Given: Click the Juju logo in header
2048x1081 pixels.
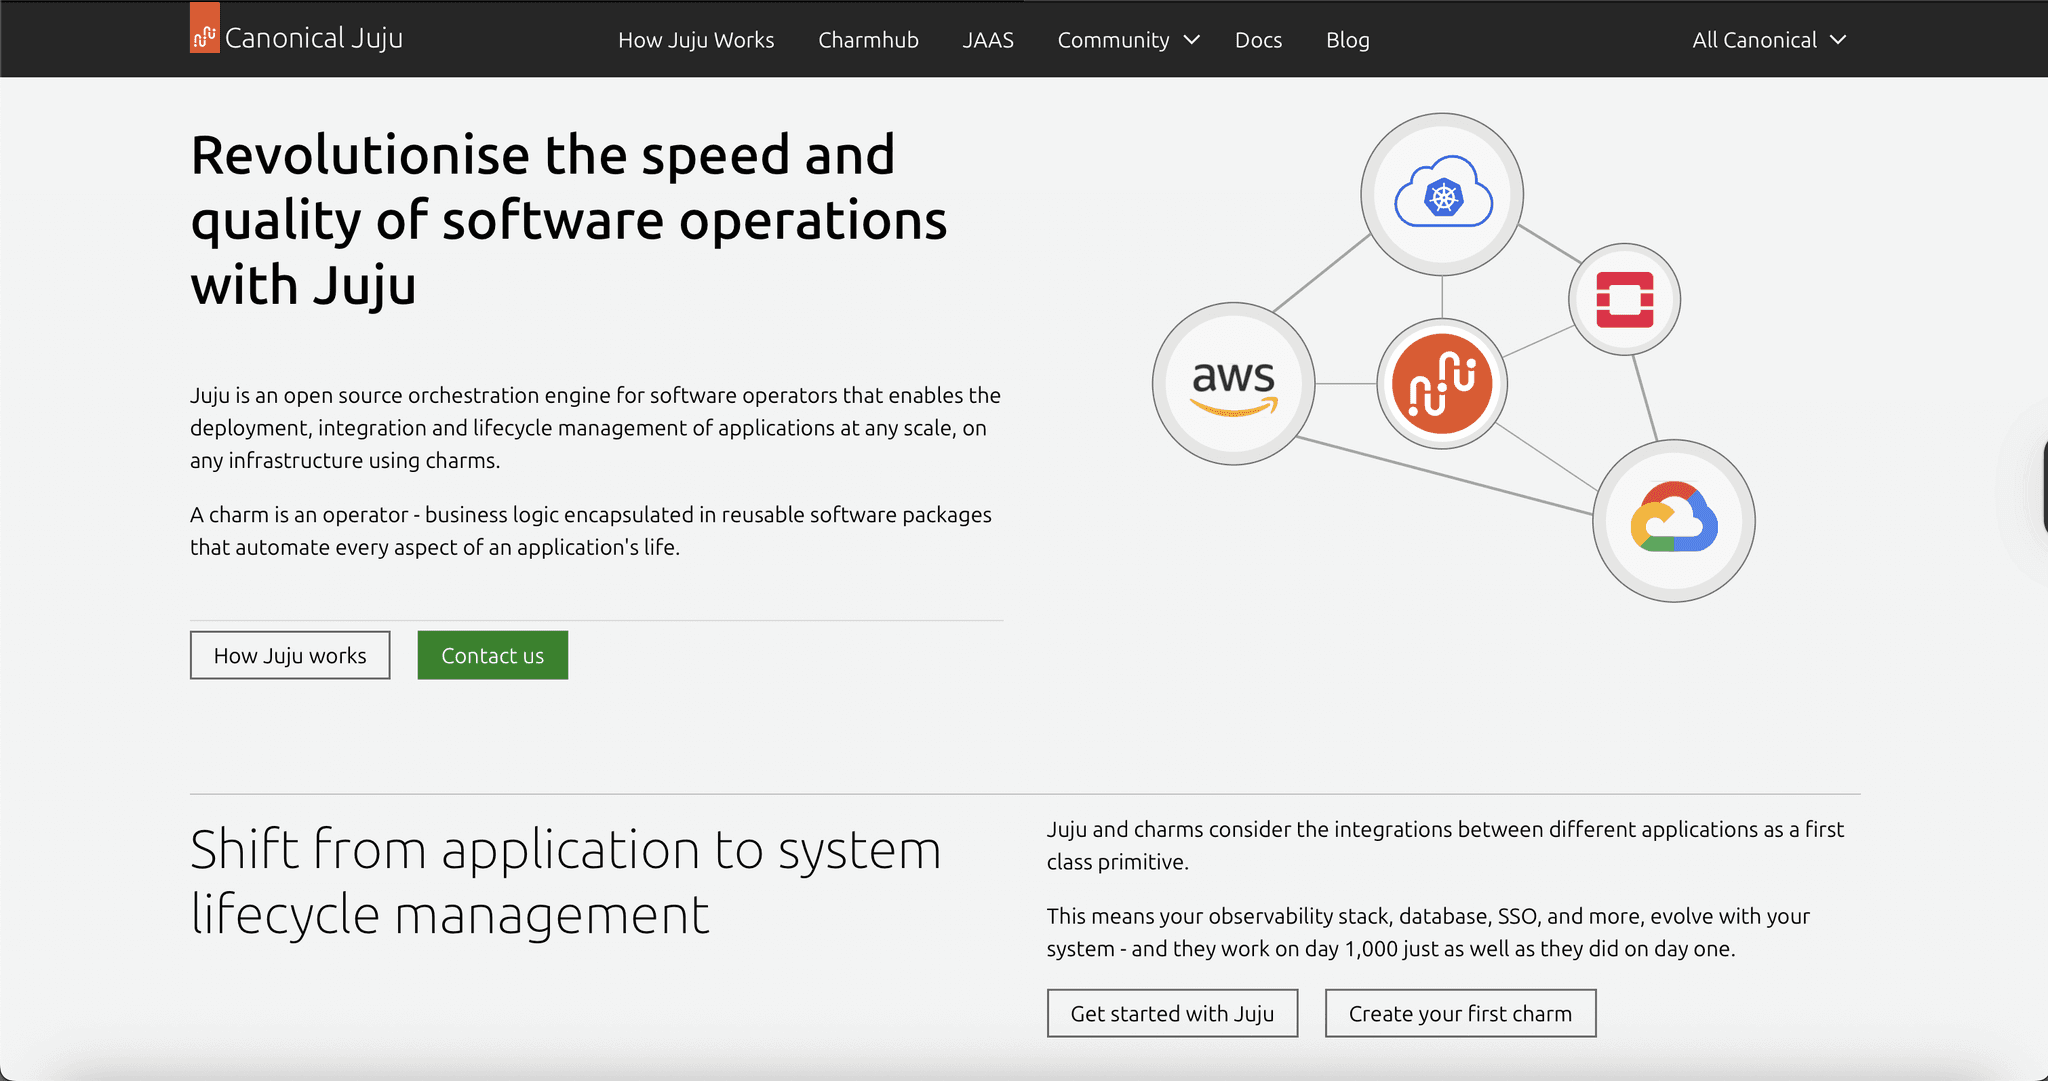Looking at the screenshot, I should (x=204, y=30).
